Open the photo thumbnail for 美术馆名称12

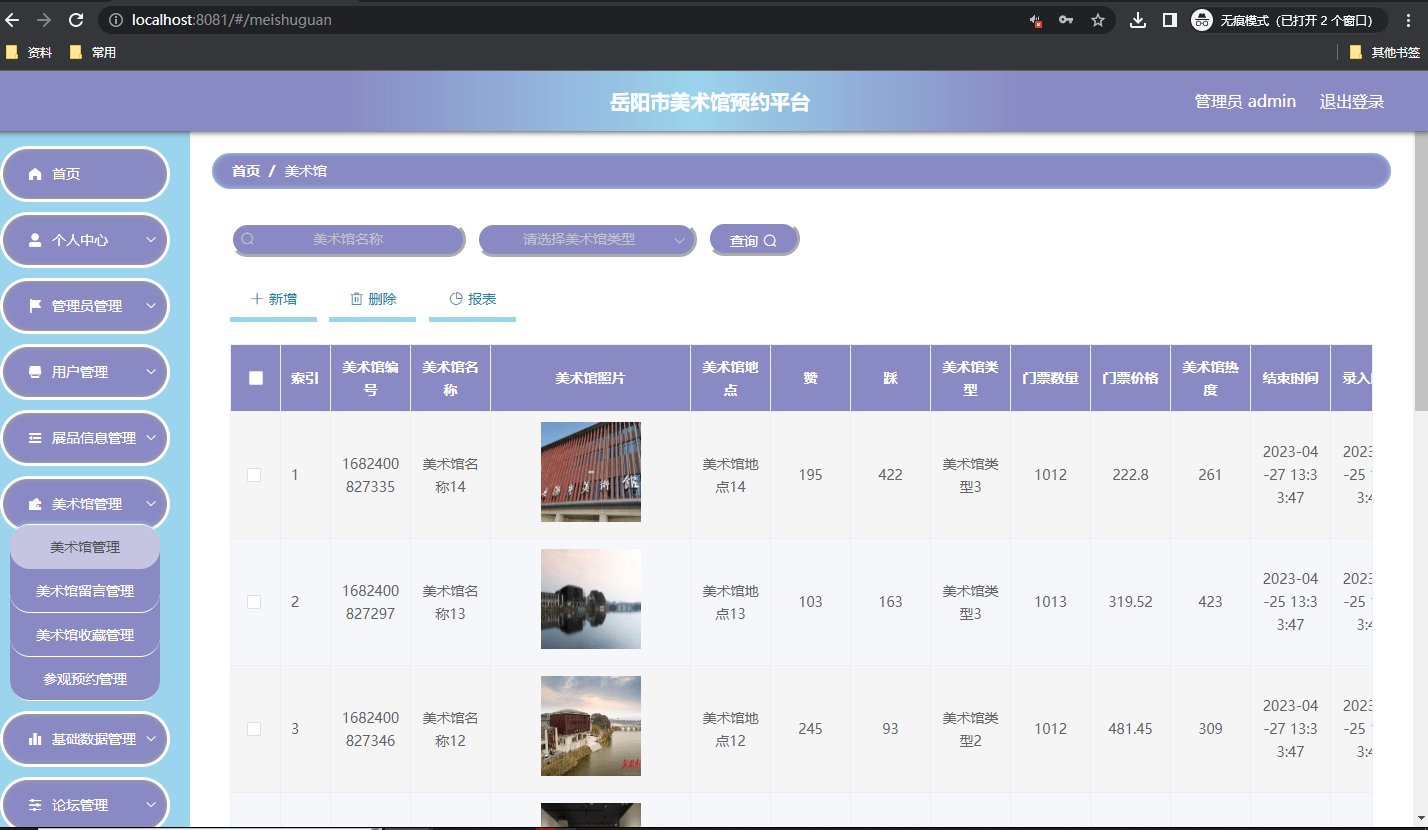tap(591, 726)
